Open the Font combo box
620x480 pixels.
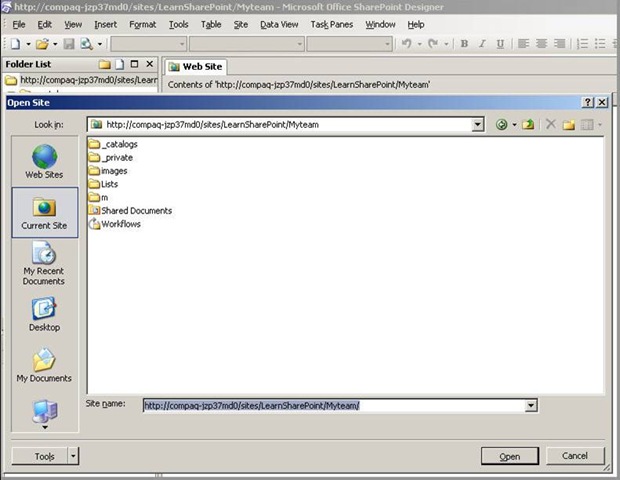click(x=247, y=44)
